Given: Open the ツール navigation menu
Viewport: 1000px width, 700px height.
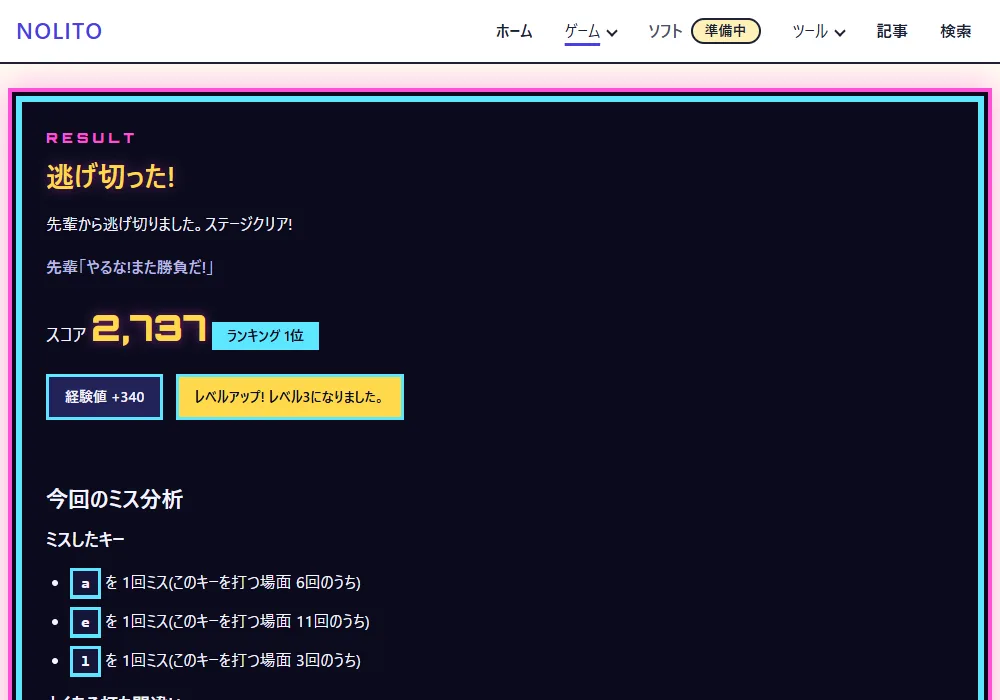Looking at the screenshot, I should pos(810,31).
